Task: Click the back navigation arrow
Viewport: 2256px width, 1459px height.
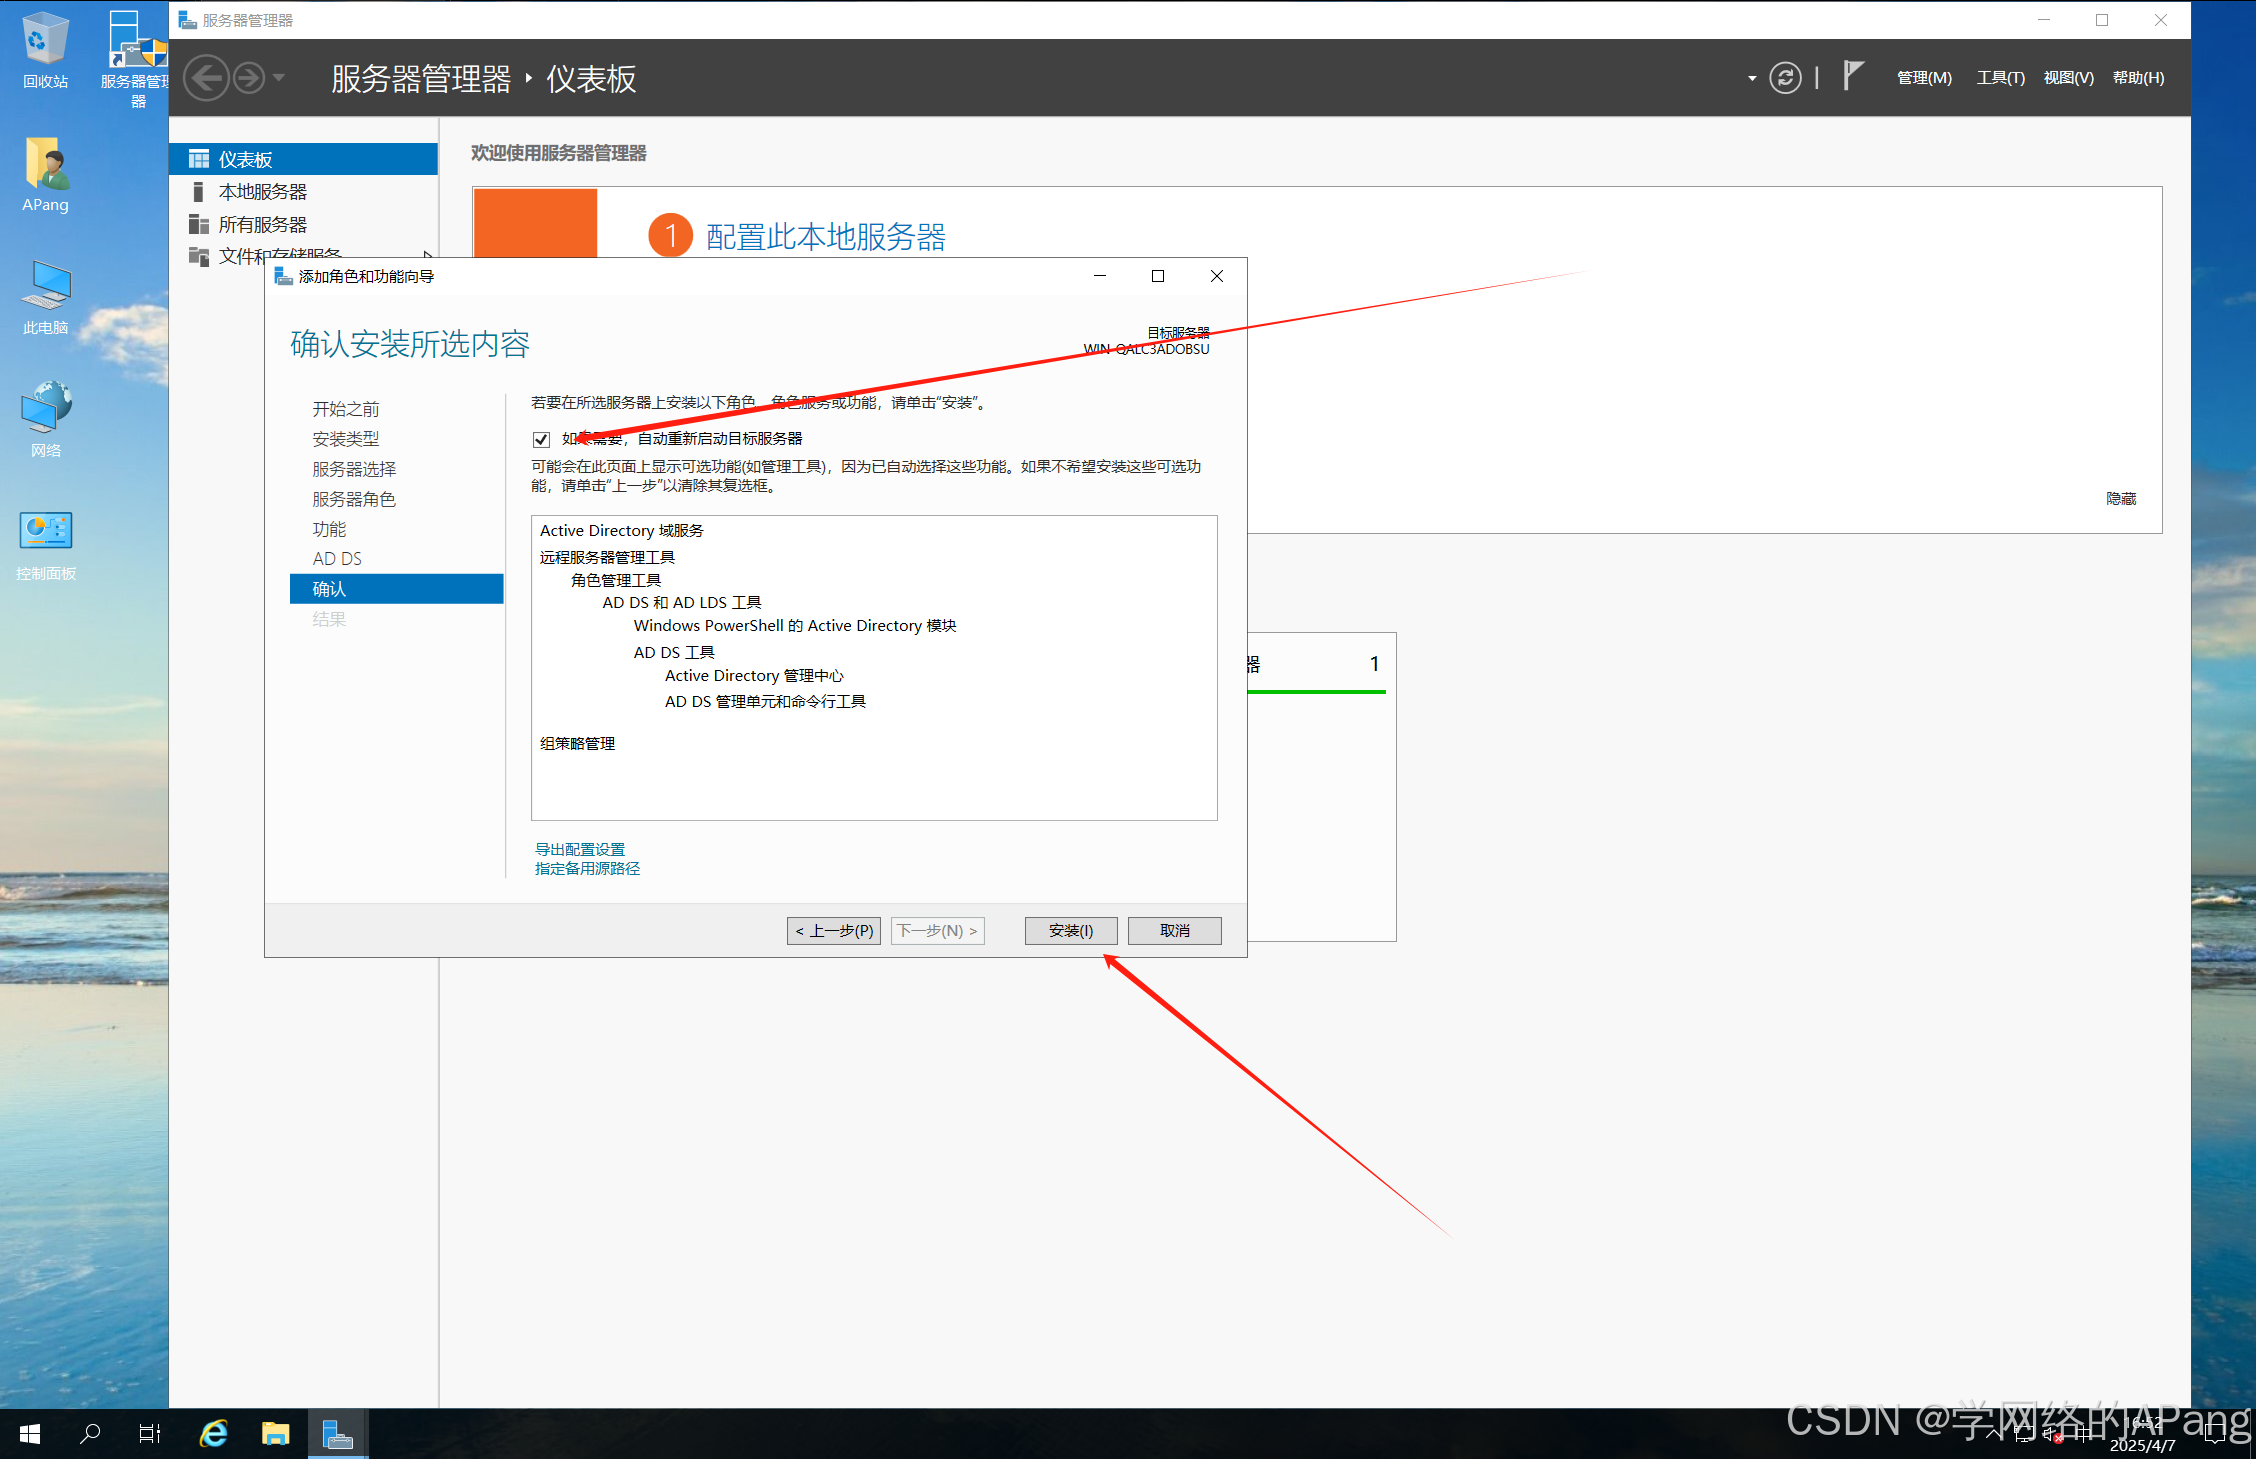Action: (x=207, y=78)
